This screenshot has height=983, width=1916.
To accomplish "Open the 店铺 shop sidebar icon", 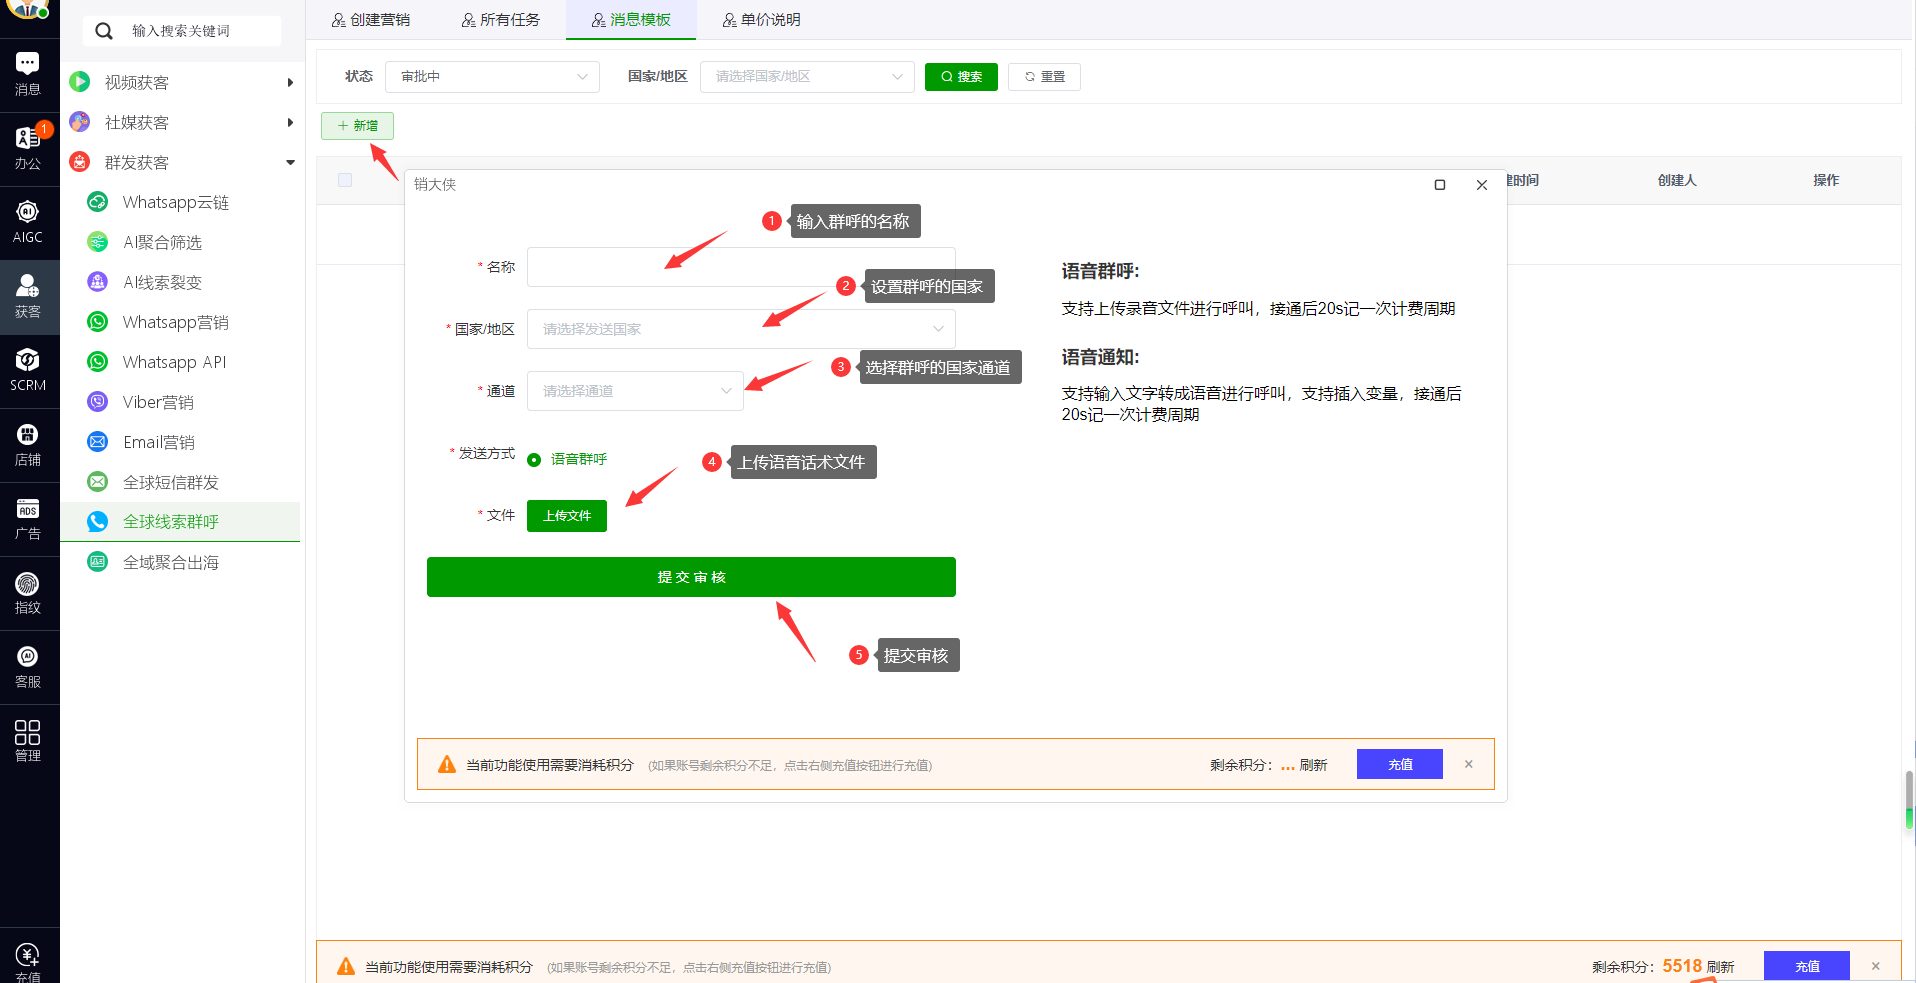I will [28, 444].
